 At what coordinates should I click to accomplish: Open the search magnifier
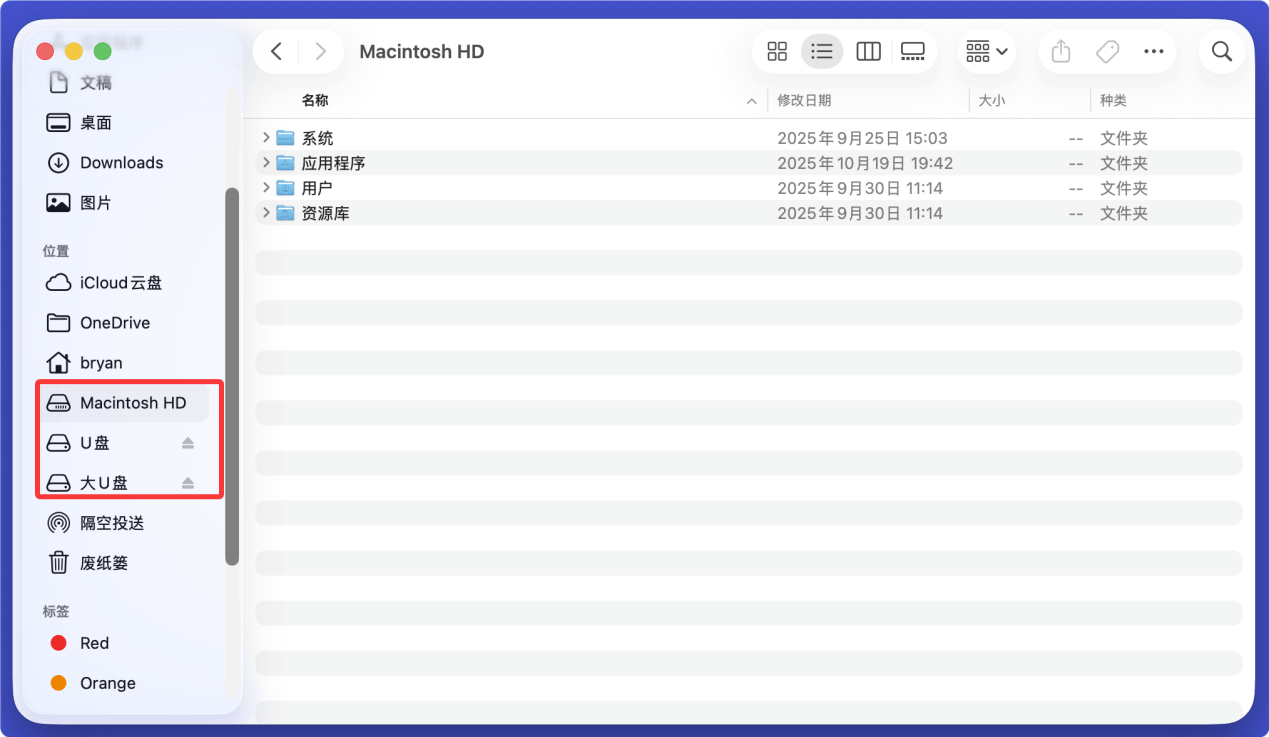click(x=1221, y=52)
